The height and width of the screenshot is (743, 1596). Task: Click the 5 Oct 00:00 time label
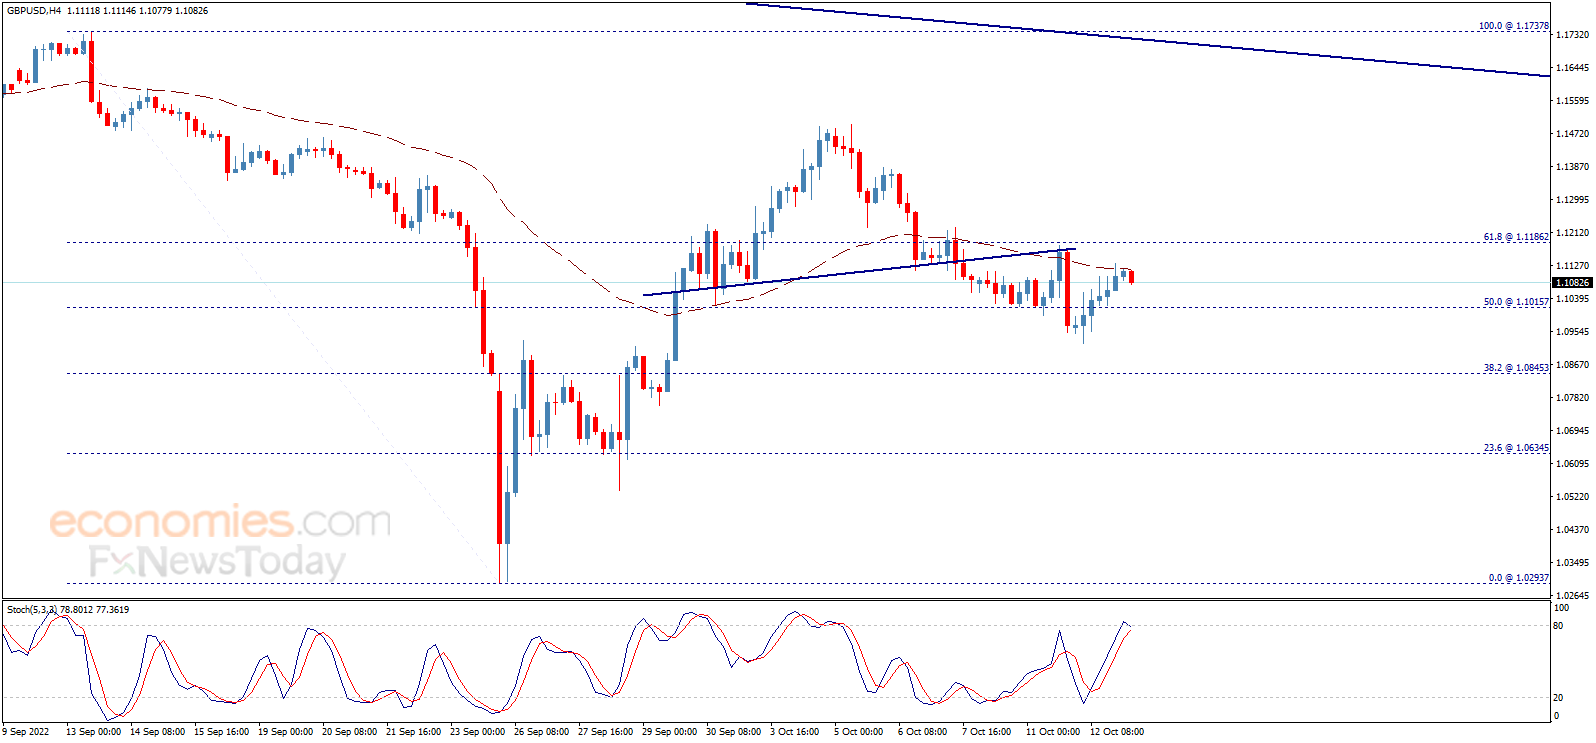click(859, 732)
